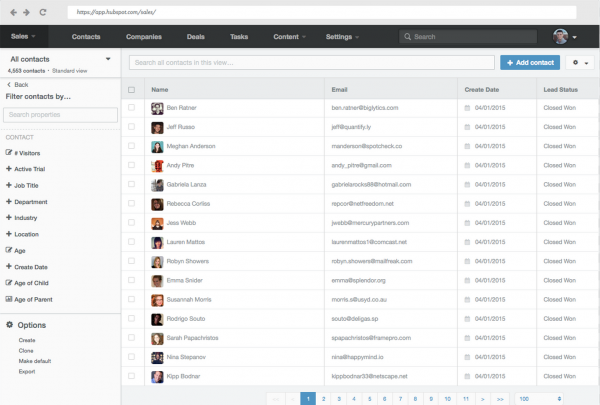600x405 pixels.
Task: Expand the Settings dropdown menu
Action: 342,37
